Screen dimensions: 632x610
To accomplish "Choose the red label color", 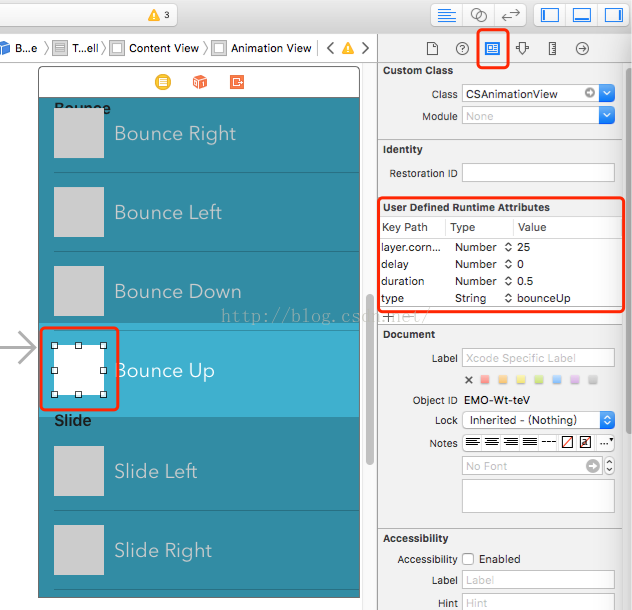I will click(x=485, y=379).
